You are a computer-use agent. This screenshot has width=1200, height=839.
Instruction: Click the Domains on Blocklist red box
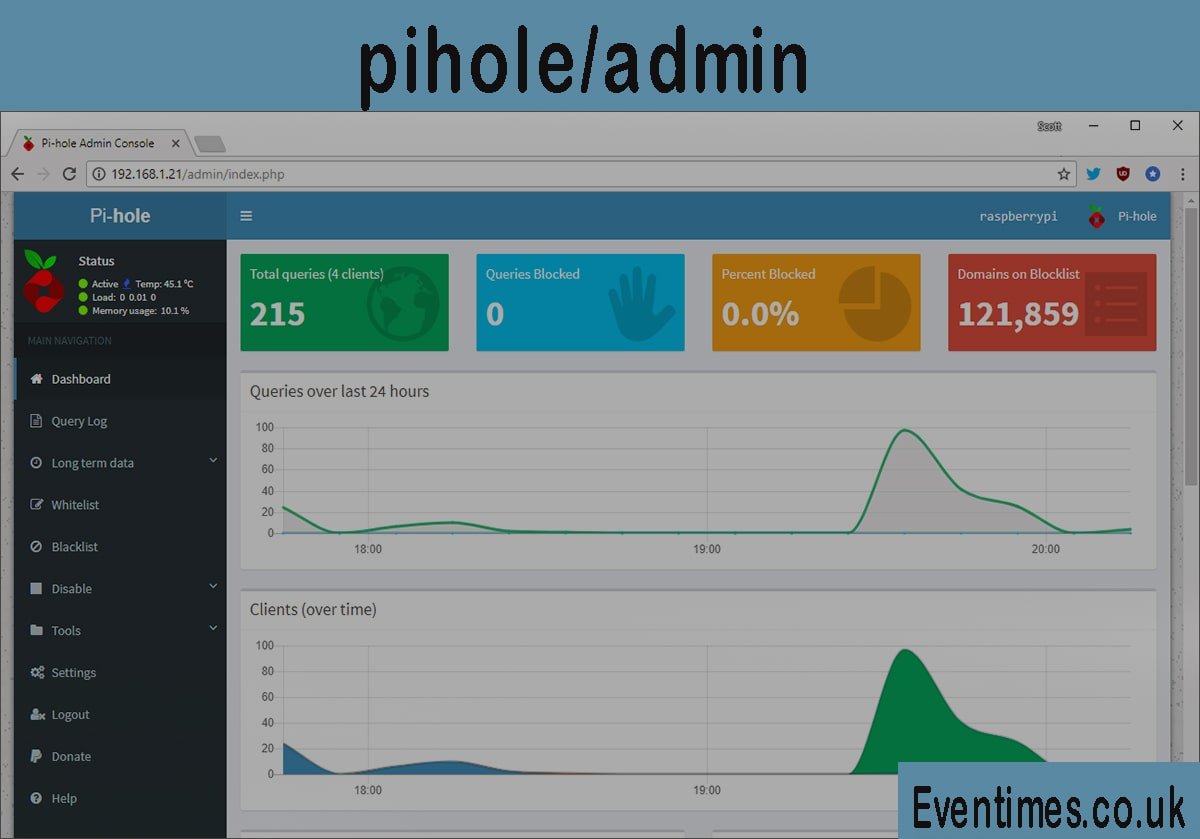tap(1052, 302)
